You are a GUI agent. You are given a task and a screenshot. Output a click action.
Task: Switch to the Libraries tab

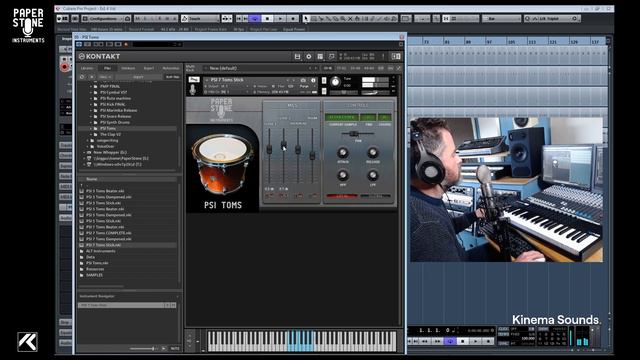pos(87,68)
